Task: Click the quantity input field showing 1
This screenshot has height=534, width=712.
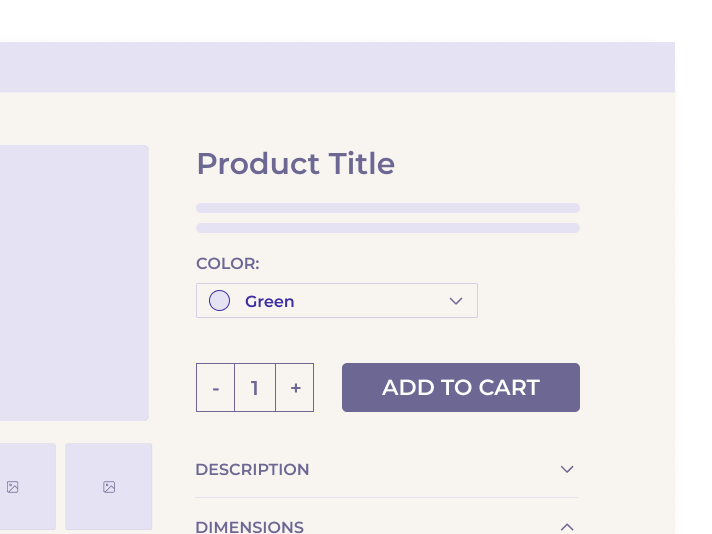Action: click(x=255, y=388)
